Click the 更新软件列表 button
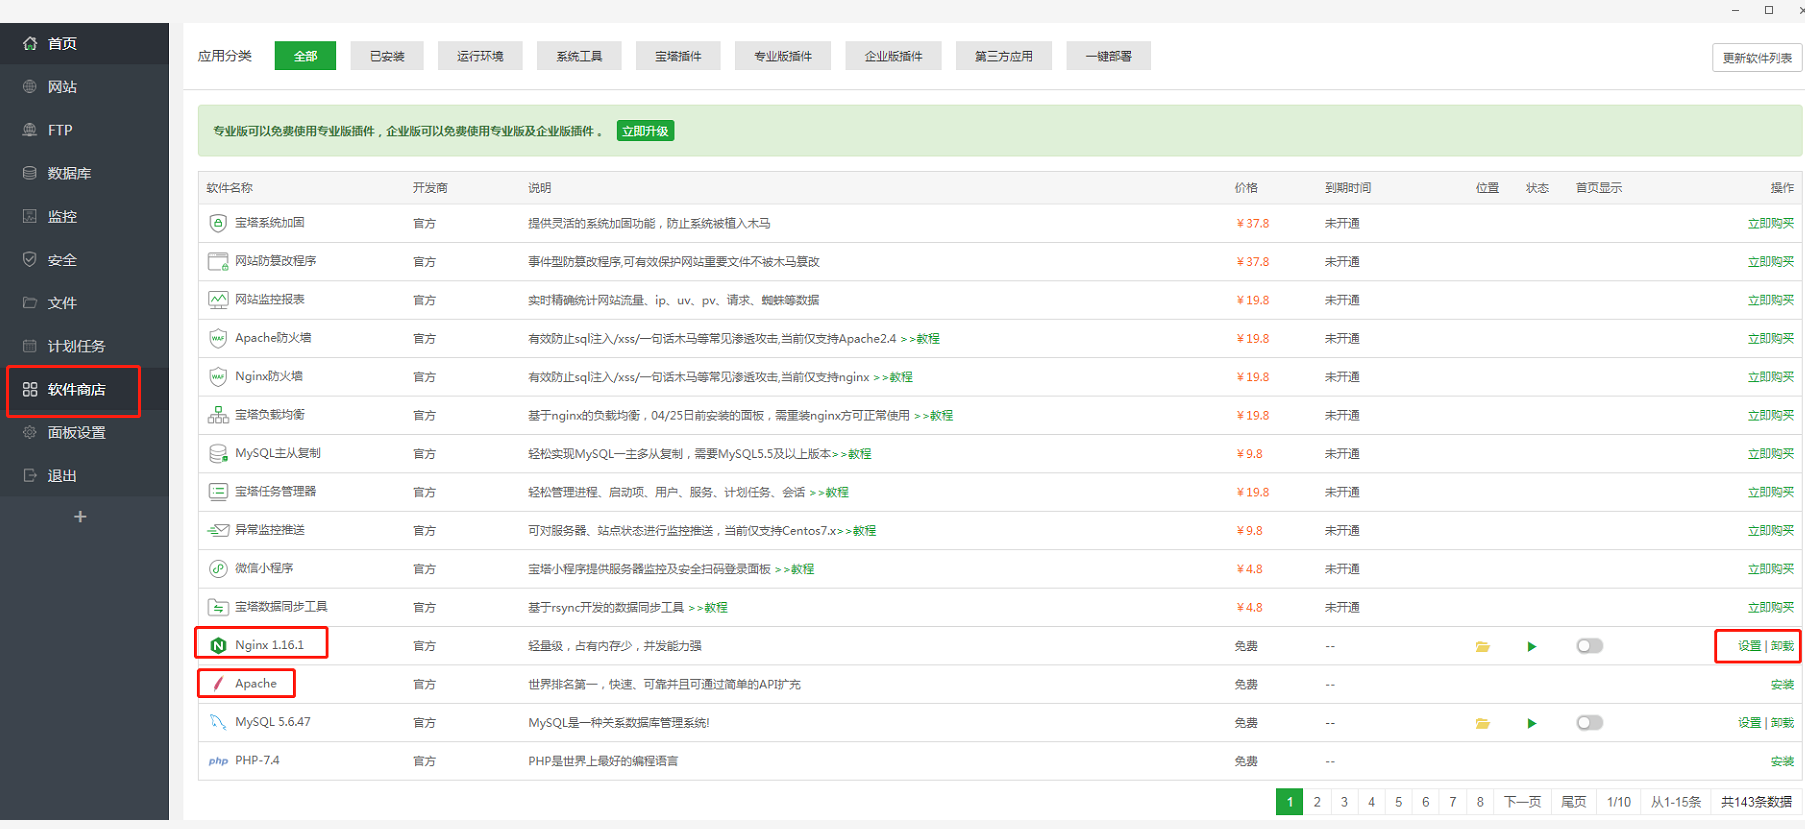The image size is (1805, 829). coord(1757,58)
